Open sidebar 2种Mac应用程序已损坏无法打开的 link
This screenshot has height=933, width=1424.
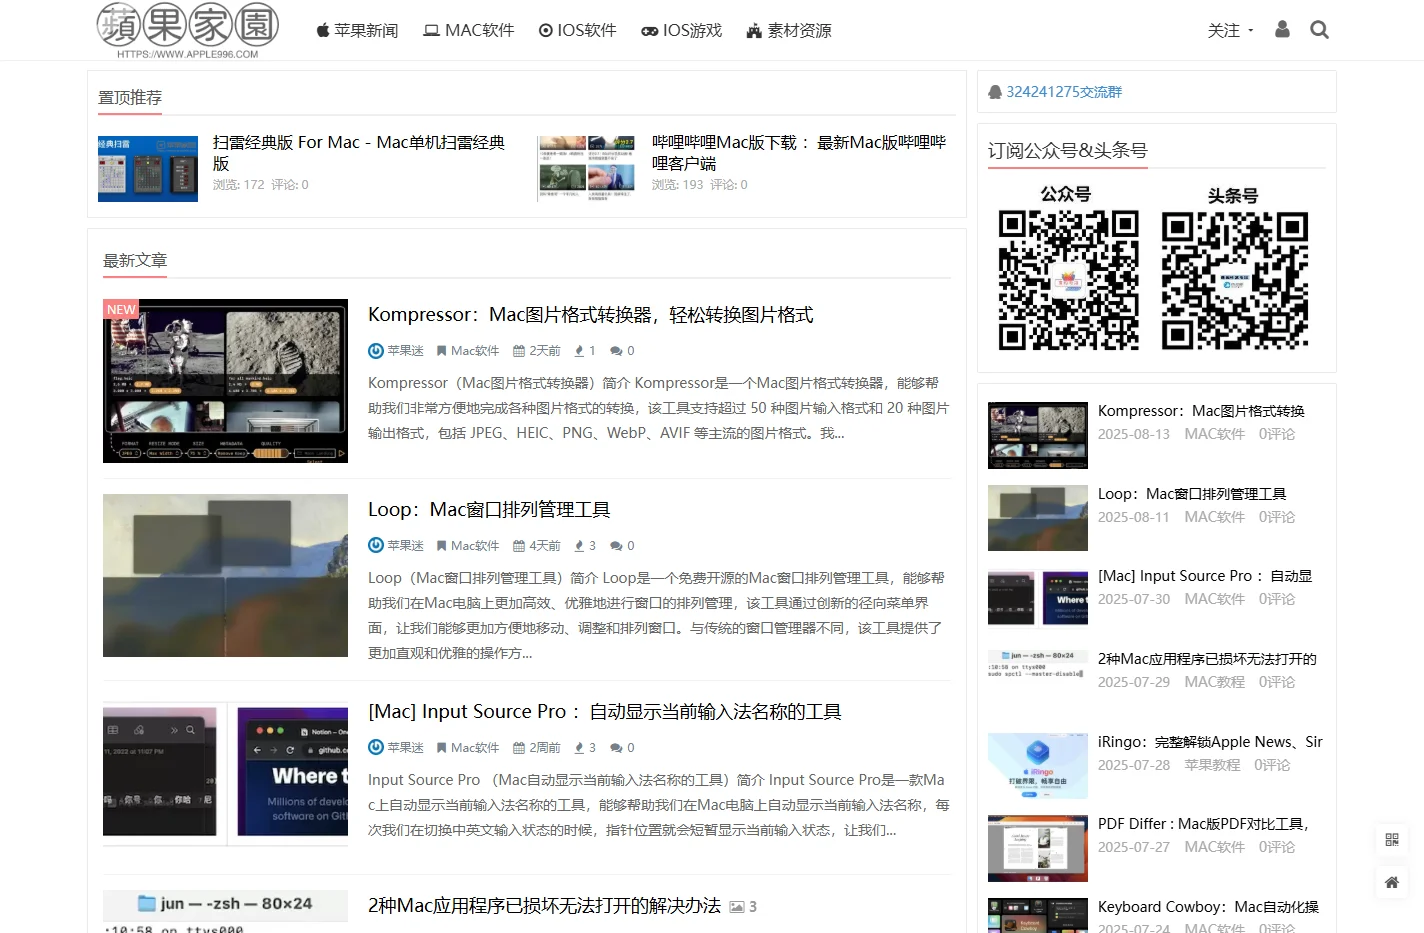click(x=1207, y=659)
